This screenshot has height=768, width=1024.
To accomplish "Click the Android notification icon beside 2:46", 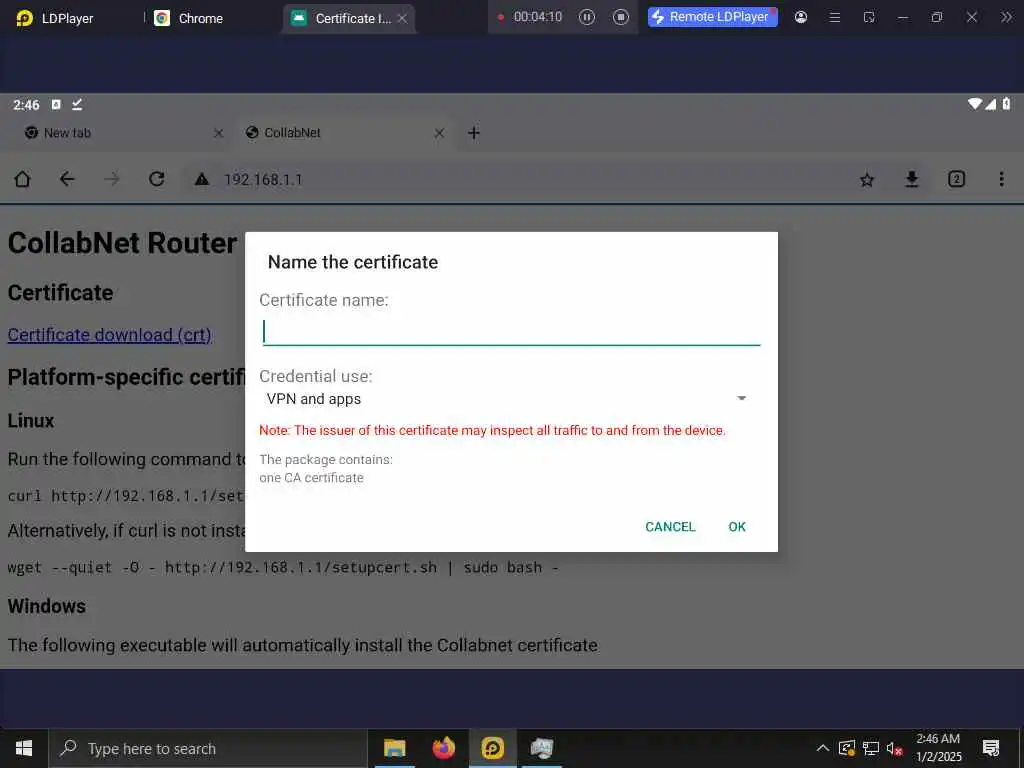I will tap(56, 104).
